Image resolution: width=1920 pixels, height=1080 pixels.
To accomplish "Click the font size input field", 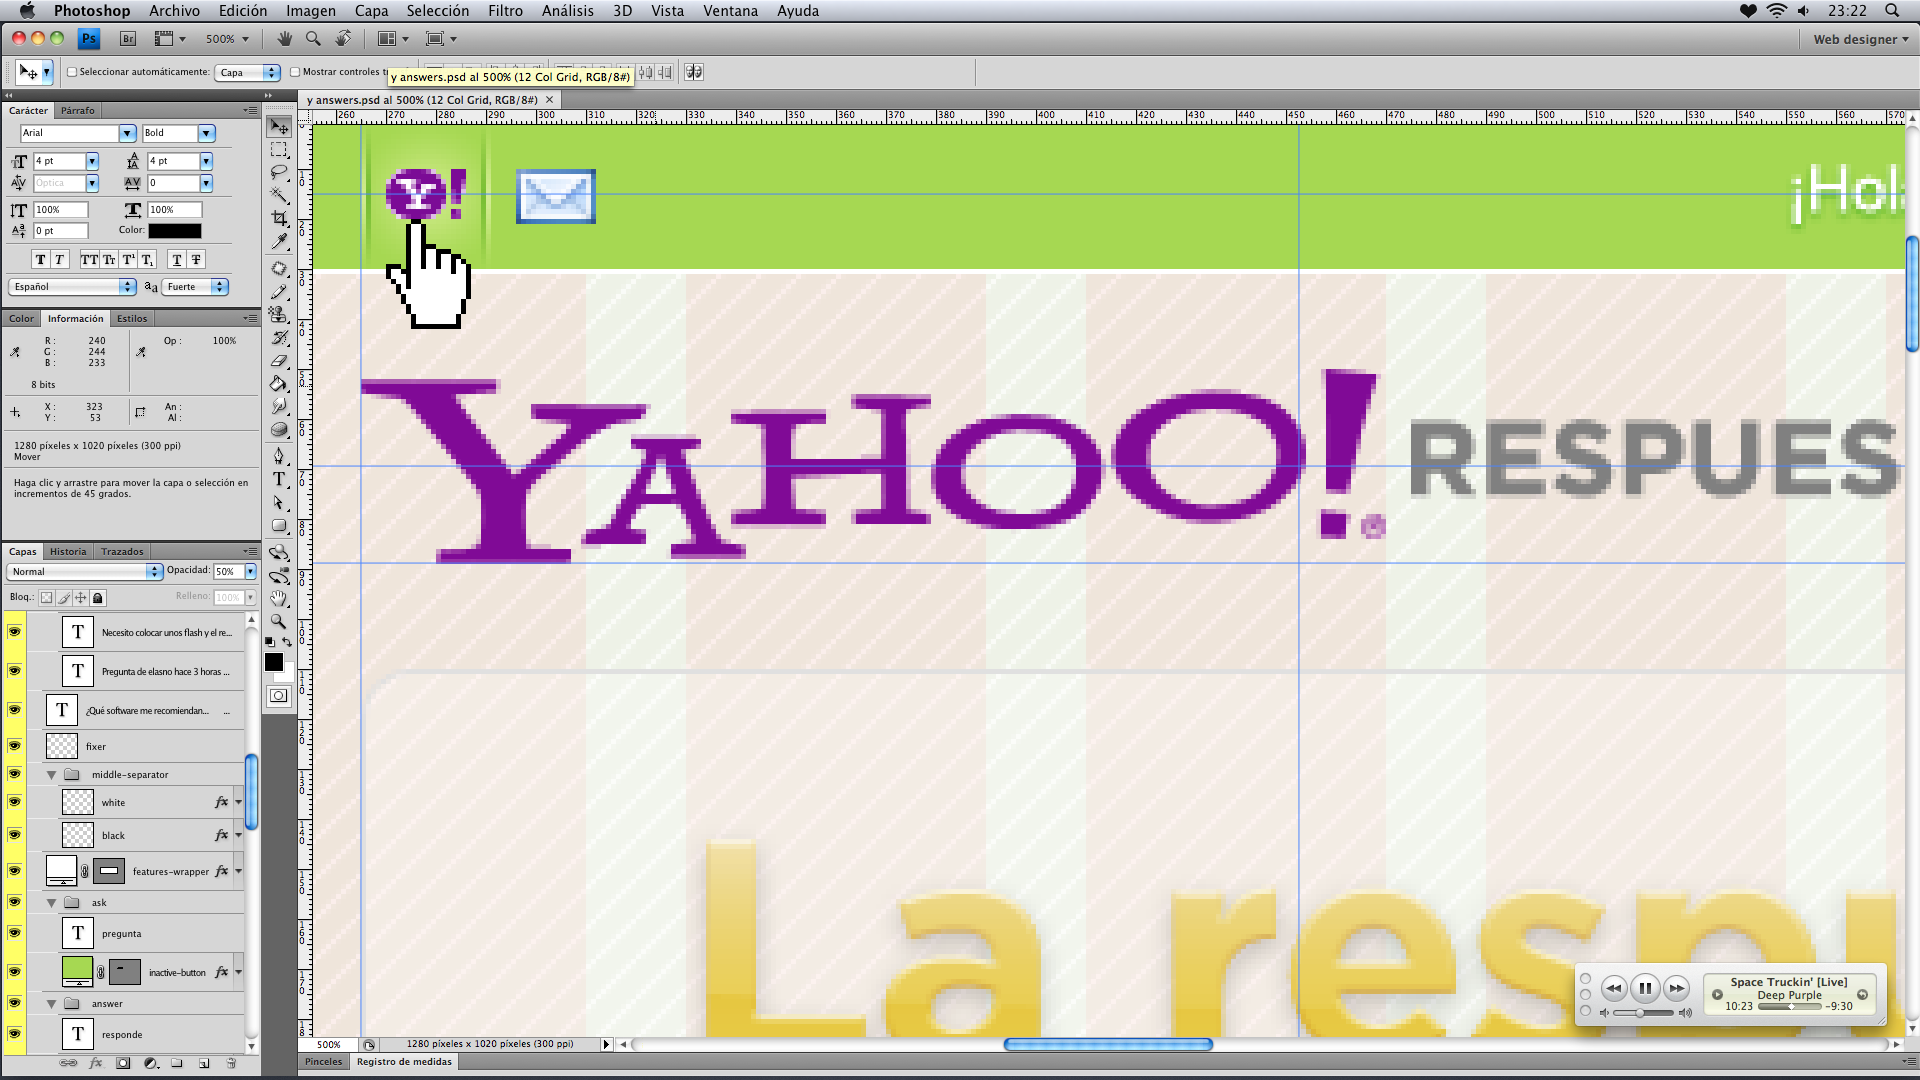I will 59,161.
